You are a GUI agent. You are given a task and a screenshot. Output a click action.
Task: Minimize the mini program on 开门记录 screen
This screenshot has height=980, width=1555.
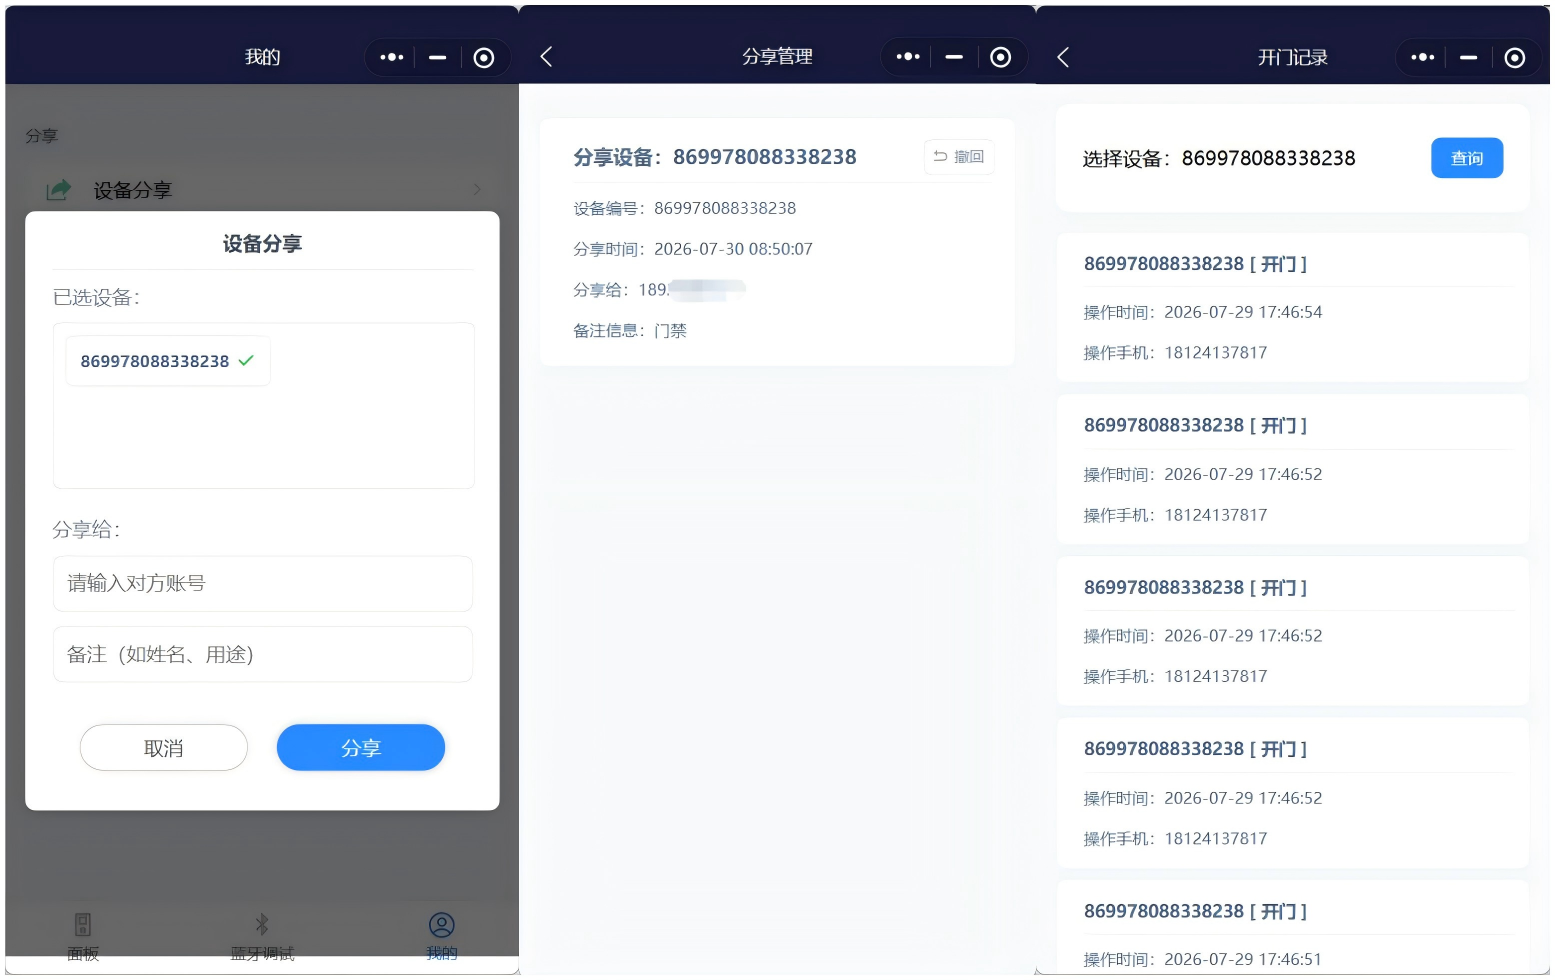pyautogui.click(x=1468, y=58)
